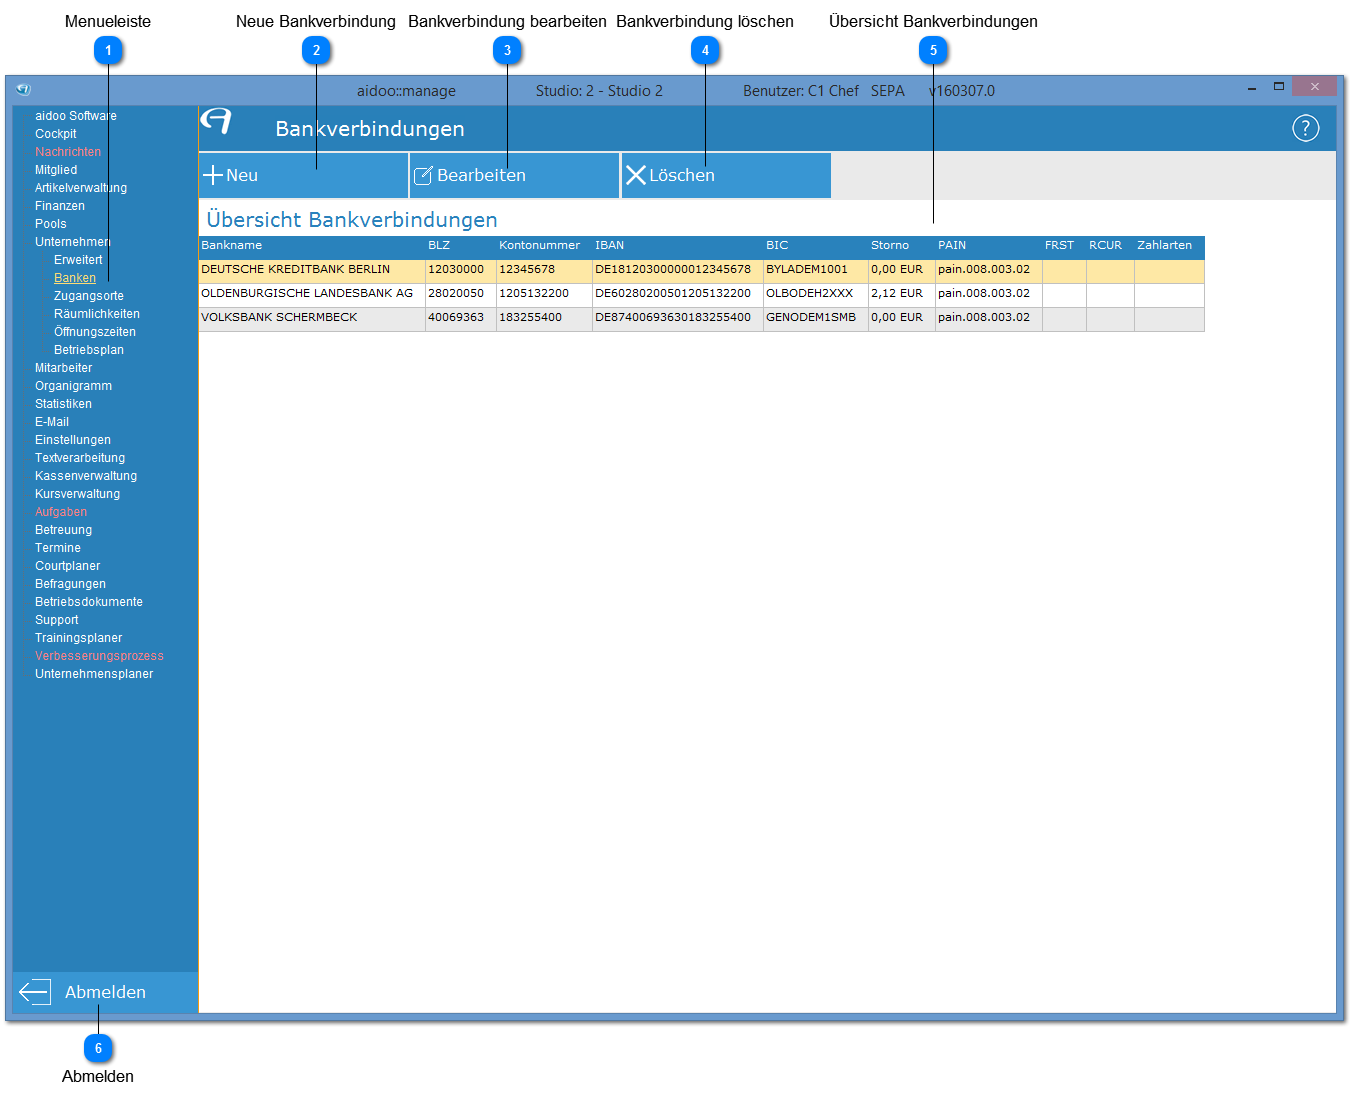Select VOLKSBANK SCHERMBECK row
The height and width of the screenshot is (1102, 1353).
pyautogui.click(x=702, y=318)
